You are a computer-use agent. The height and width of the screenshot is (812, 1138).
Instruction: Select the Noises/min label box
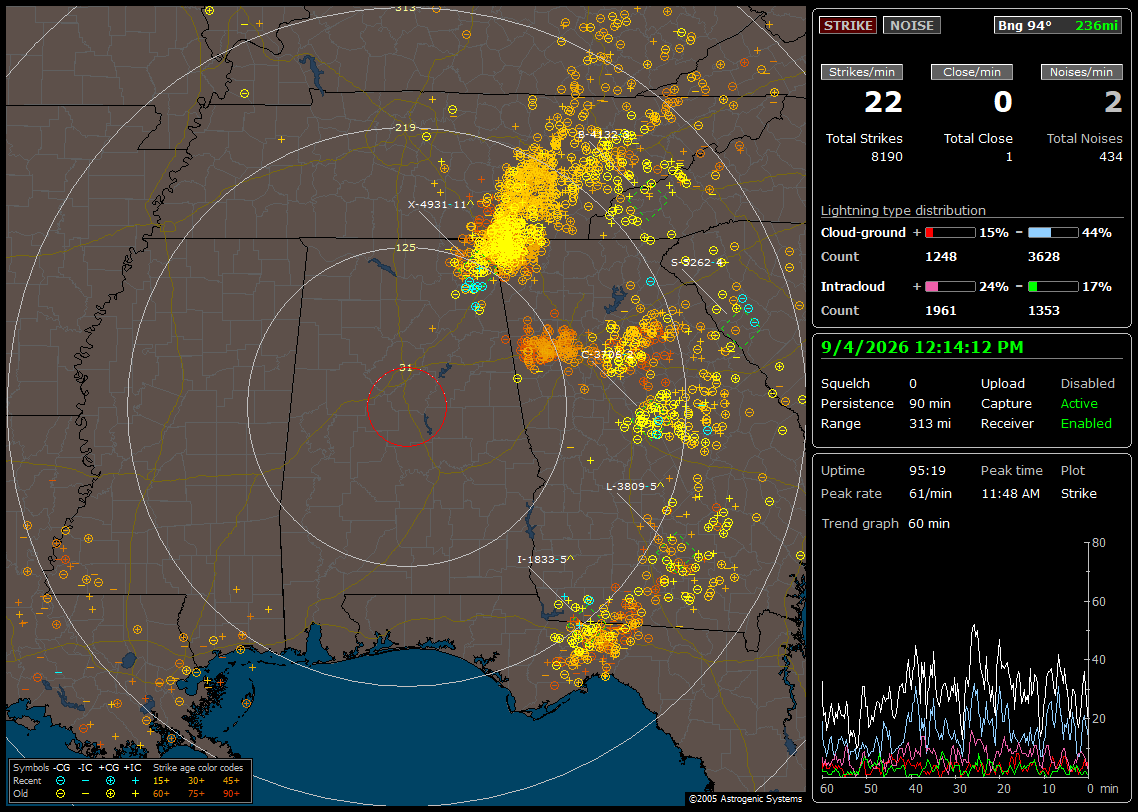click(1081, 72)
